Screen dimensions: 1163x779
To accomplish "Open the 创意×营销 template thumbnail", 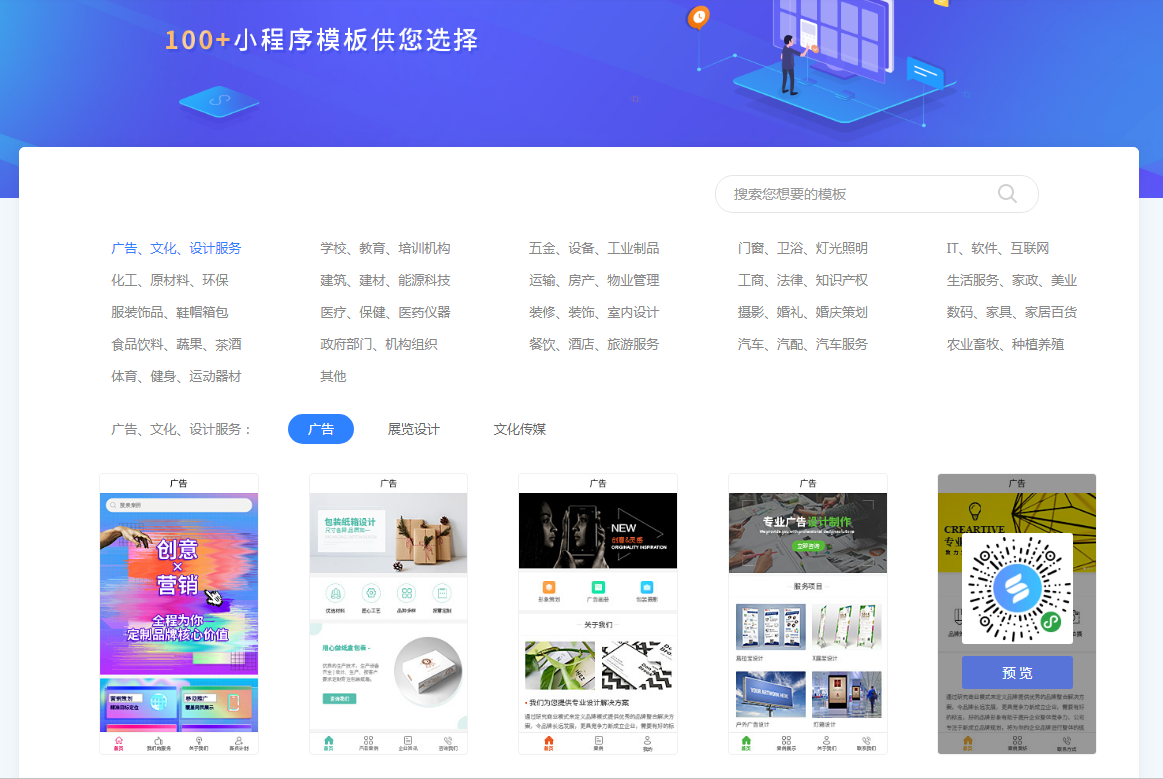I will coord(179,614).
